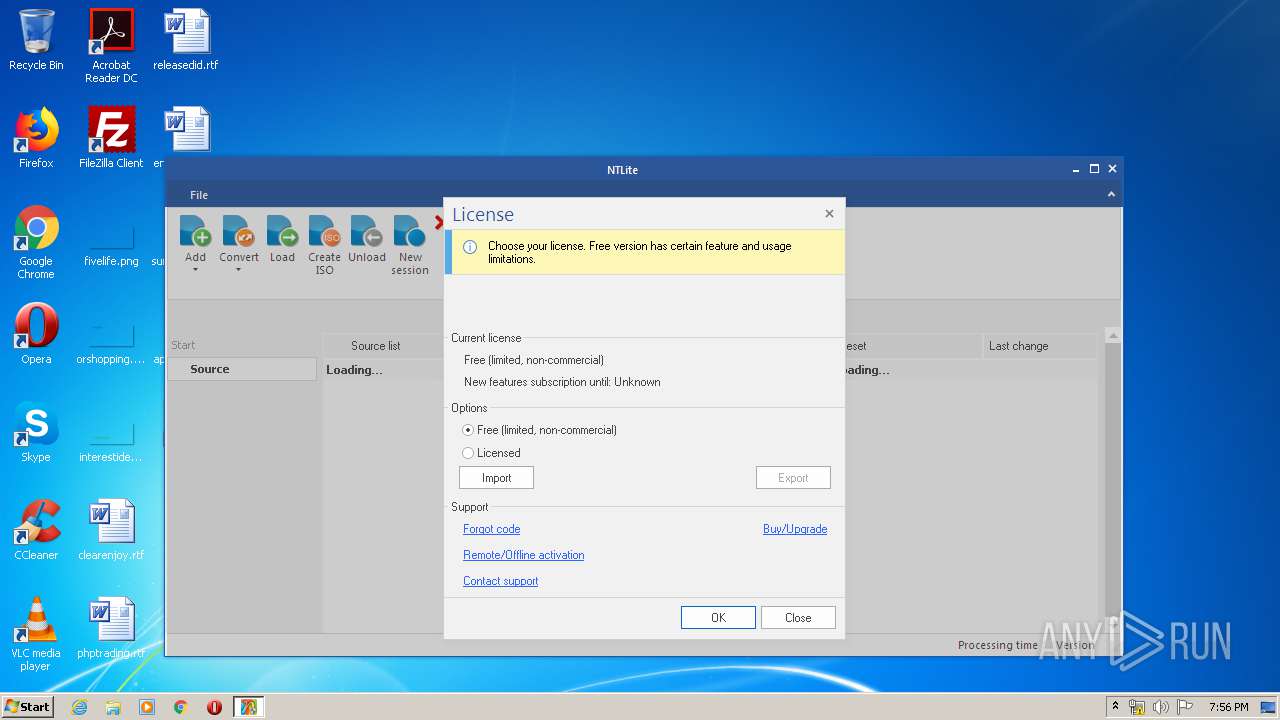Open Opera from the taskbar
The height and width of the screenshot is (720, 1280).
click(214, 707)
